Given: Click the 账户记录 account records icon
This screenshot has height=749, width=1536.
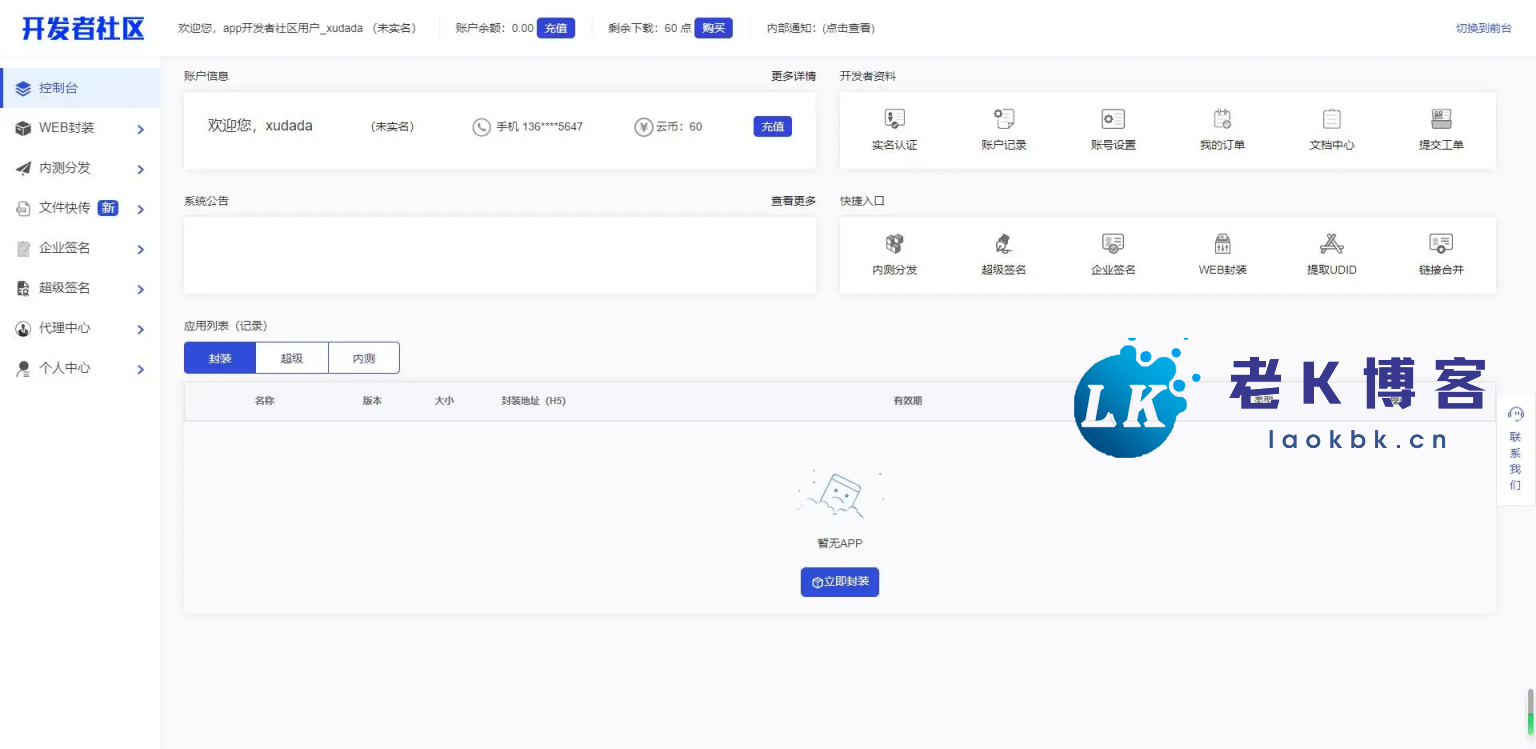Looking at the screenshot, I should 1003,120.
